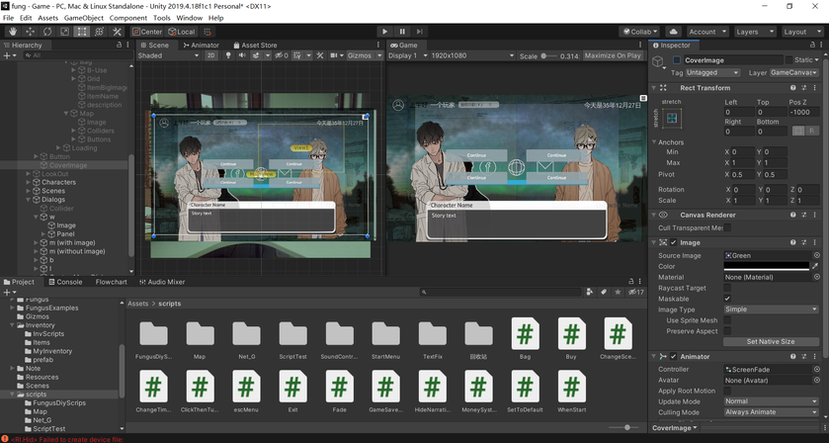Toggle scene effects icon in Scene toolbar
The height and width of the screenshot is (443, 829).
click(256, 56)
